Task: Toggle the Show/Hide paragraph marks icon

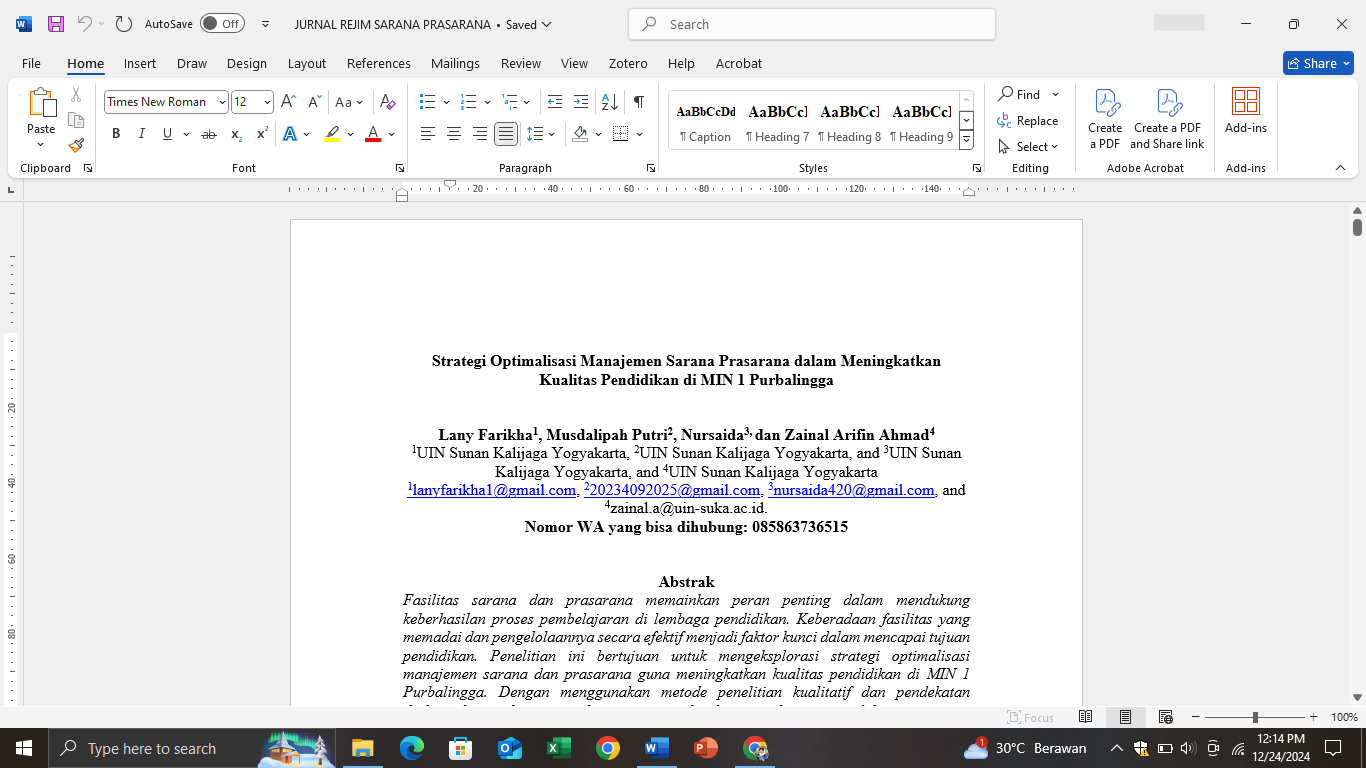Action: click(x=638, y=102)
